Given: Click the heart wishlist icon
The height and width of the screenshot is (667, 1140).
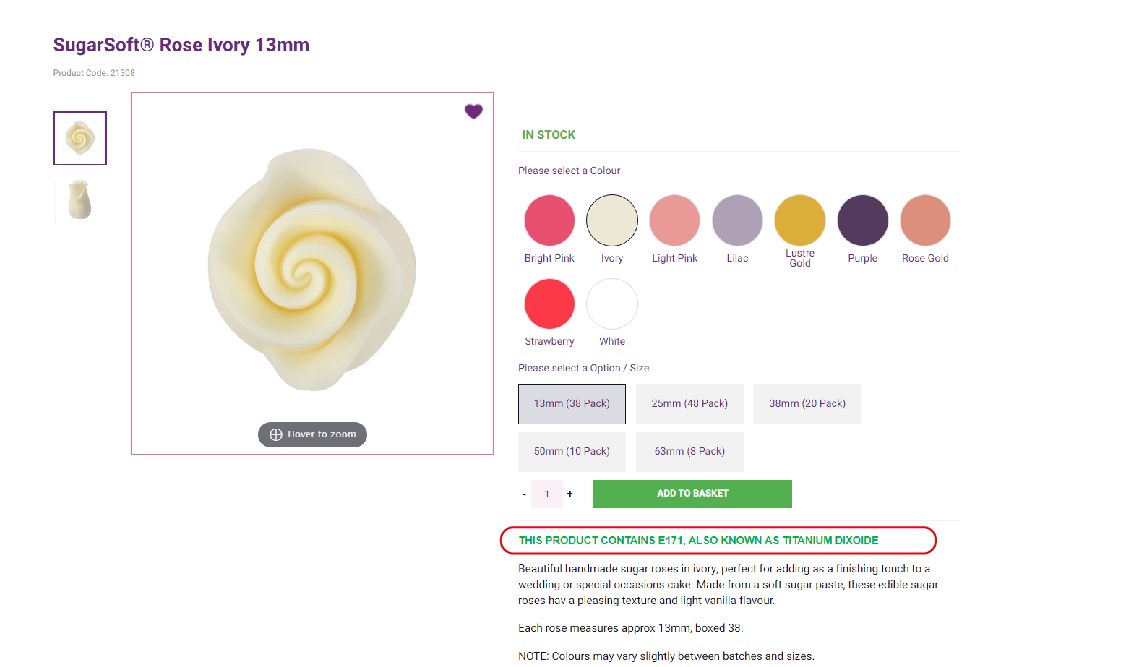Looking at the screenshot, I should 473,111.
